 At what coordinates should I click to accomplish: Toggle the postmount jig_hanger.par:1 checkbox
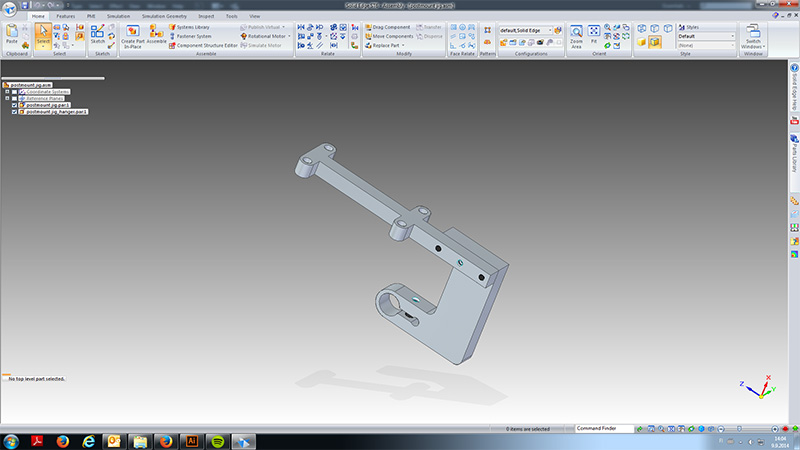tap(14, 112)
